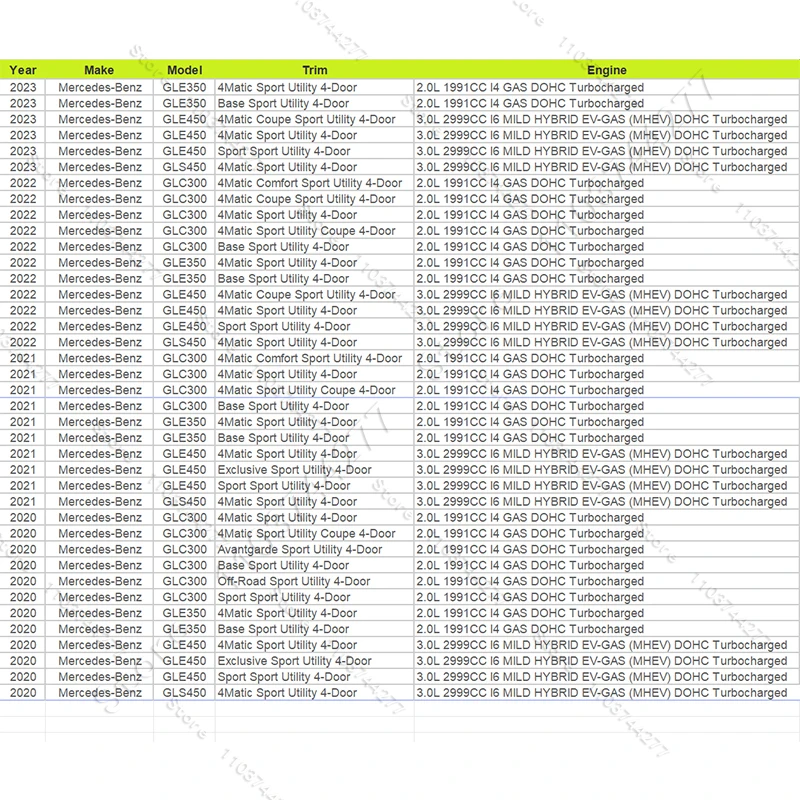
Task: Select the GLE450 model cell in the 2020 Exclusive row
Action: tap(184, 661)
